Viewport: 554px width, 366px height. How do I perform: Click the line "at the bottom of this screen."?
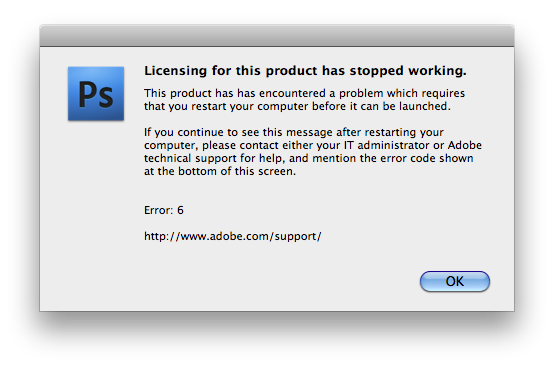click(220, 171)
